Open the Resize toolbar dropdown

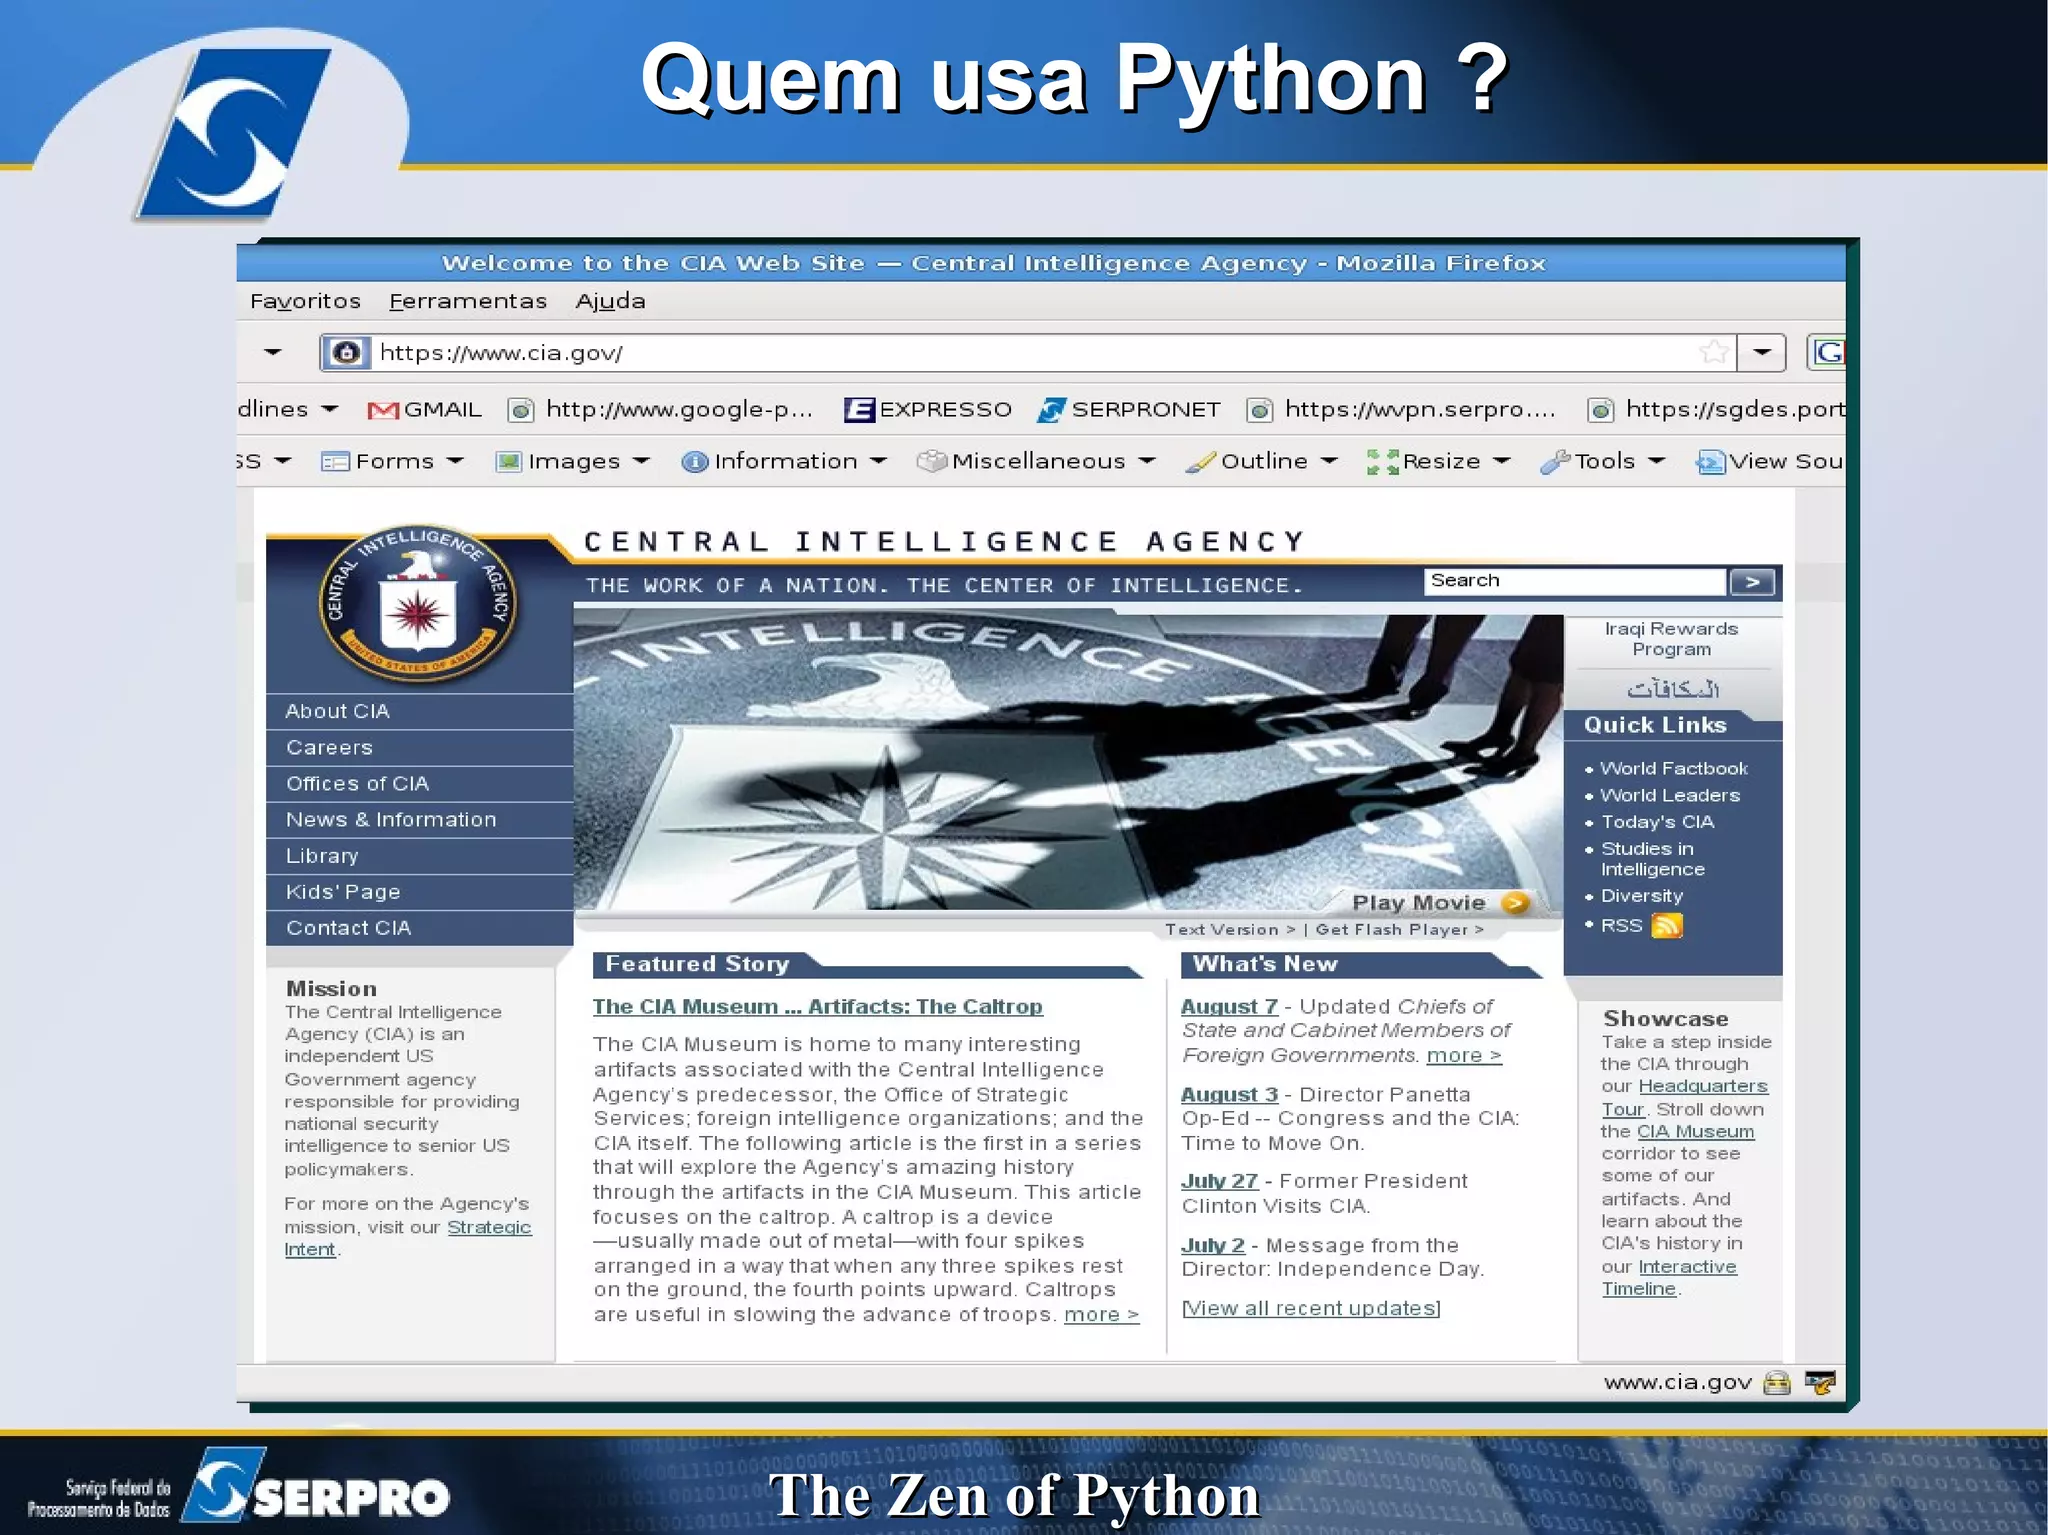(1438, 461)
